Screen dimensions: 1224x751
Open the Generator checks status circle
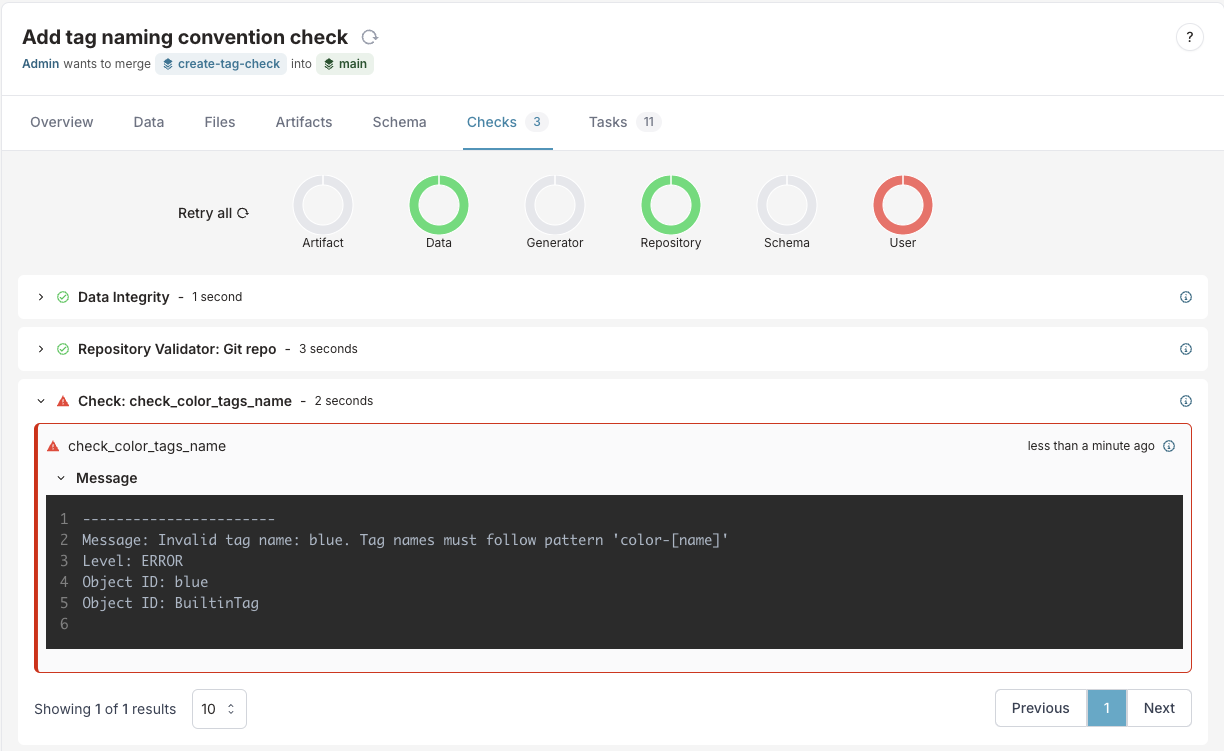click(554, 205)
